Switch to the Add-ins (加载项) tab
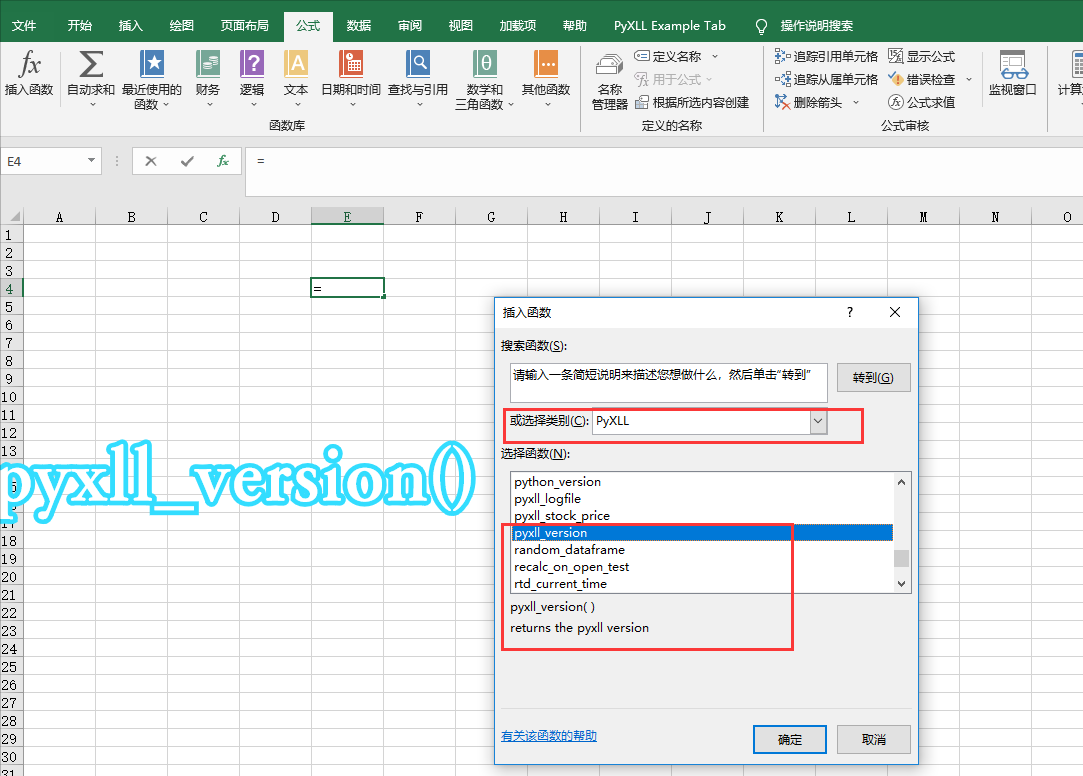 [517, 26]
